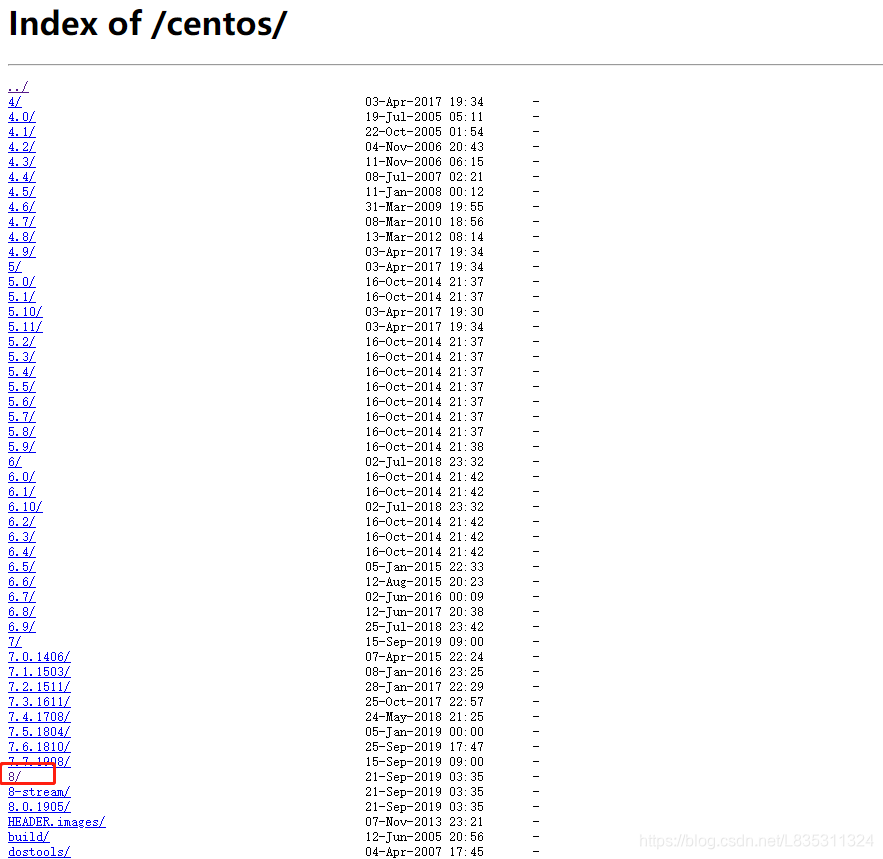Click the date 19-Jul-2005 05:11

click(x=424, y=117)
